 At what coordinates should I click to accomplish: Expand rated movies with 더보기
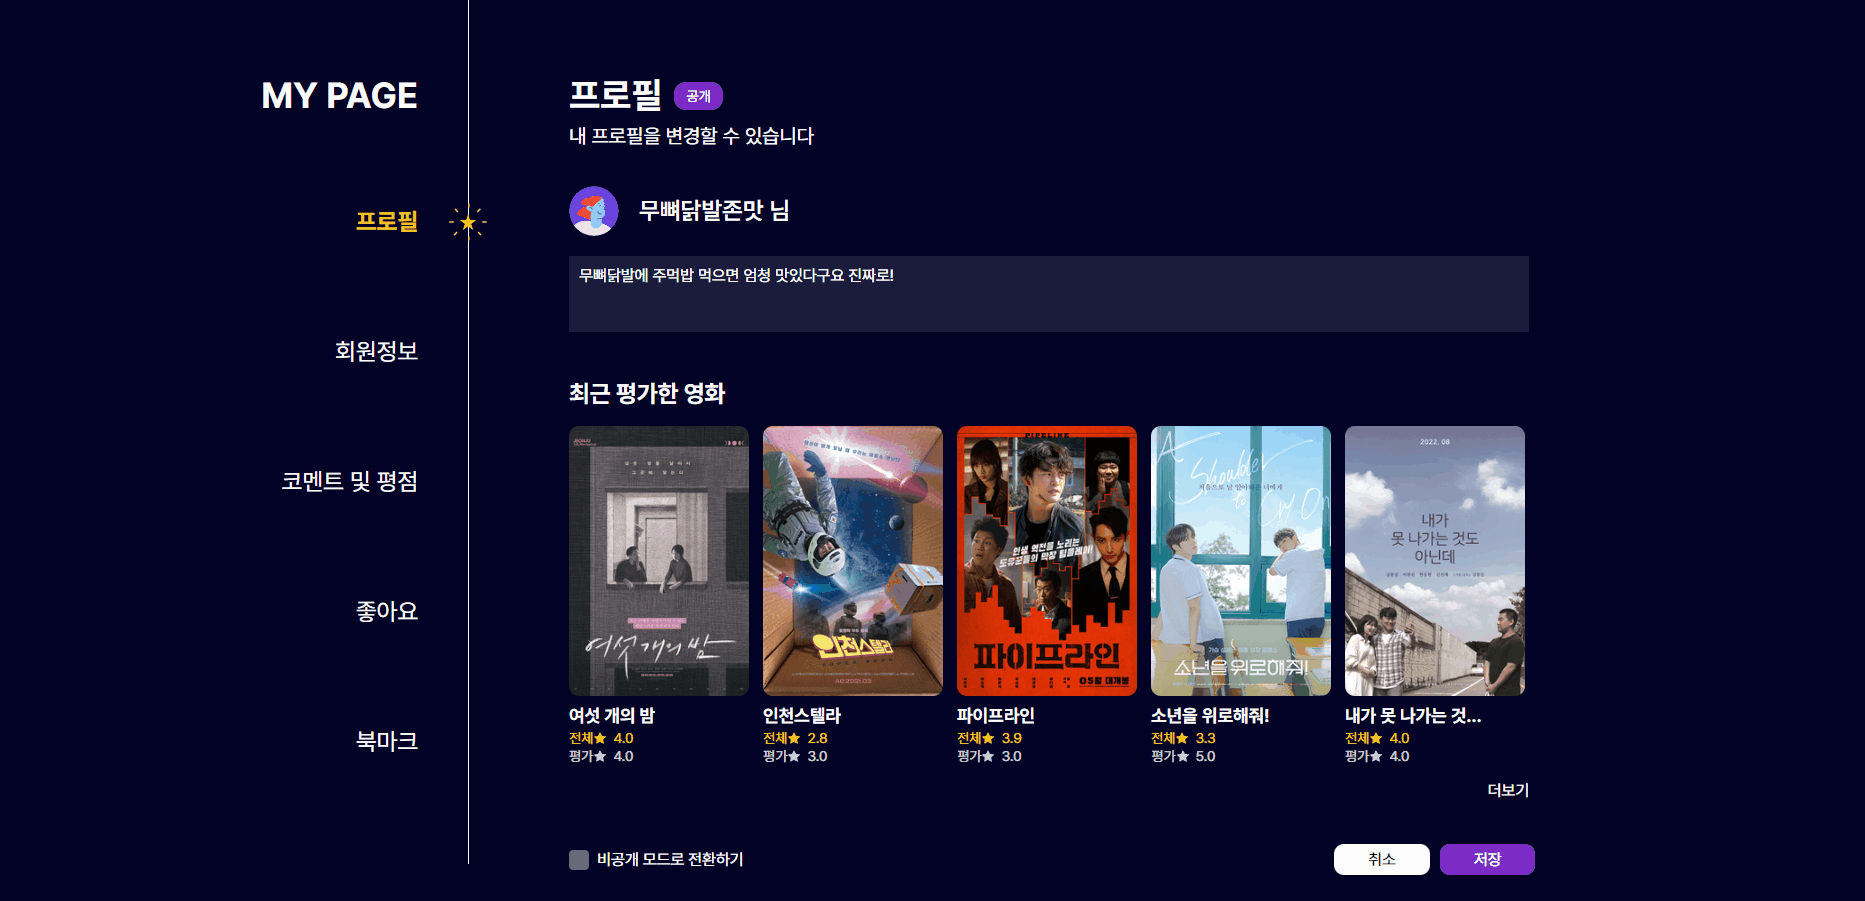[x=1508, y=790]
